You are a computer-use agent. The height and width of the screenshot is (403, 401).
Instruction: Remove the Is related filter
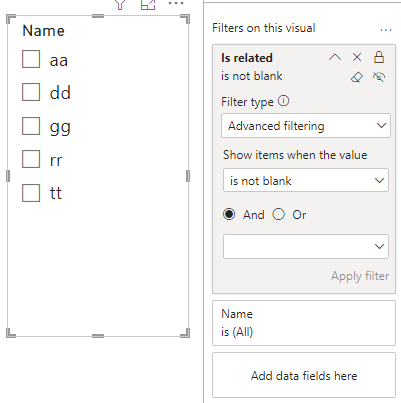click(357, 57)
